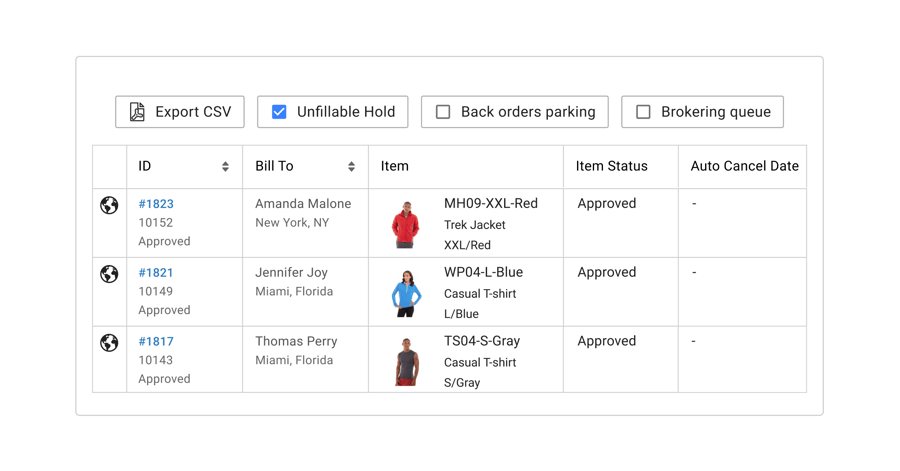Check the Brokering queue checkbox
The height and width of the screenshot is (471, 900).
pos(643,112)
